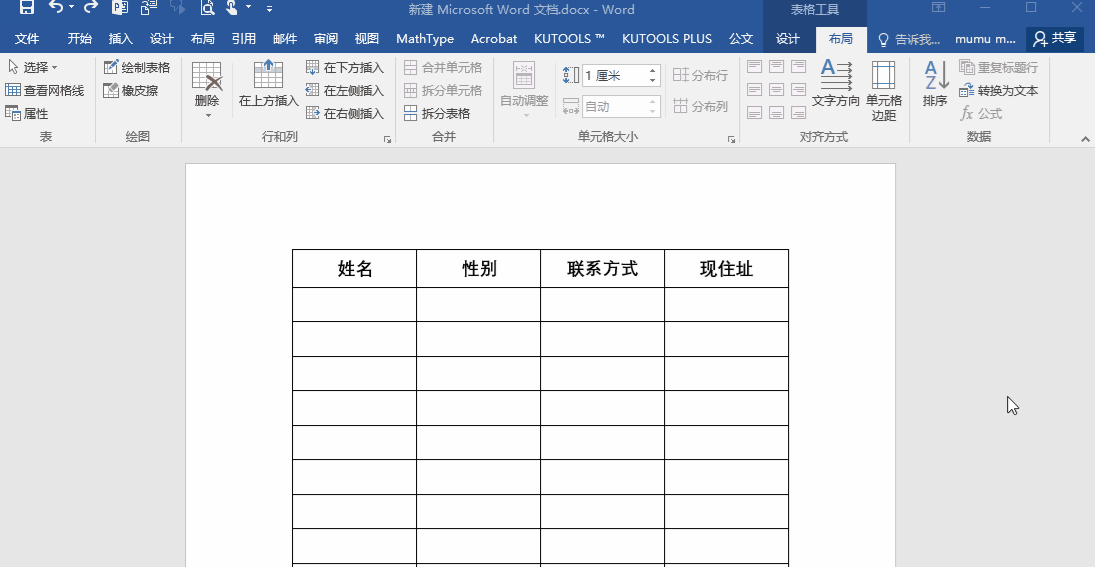Save the document with the floppy icon
This screenshot has height=567, width=1095.
(27, 8)
